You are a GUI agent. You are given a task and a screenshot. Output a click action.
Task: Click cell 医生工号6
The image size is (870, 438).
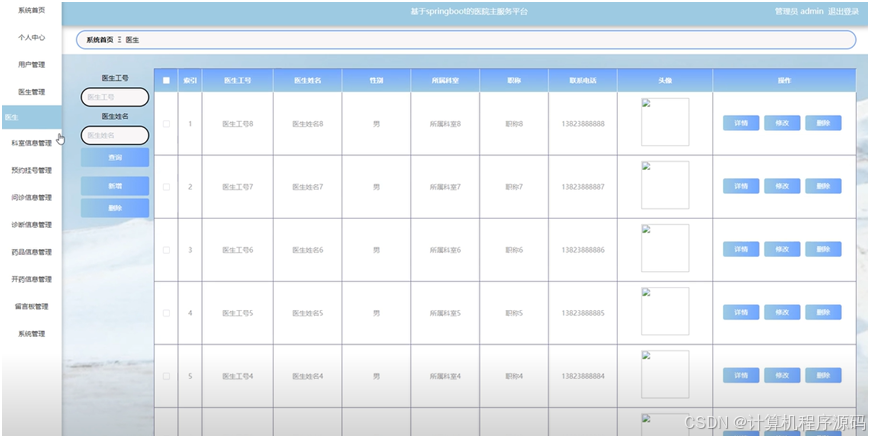tap(237, 250)
